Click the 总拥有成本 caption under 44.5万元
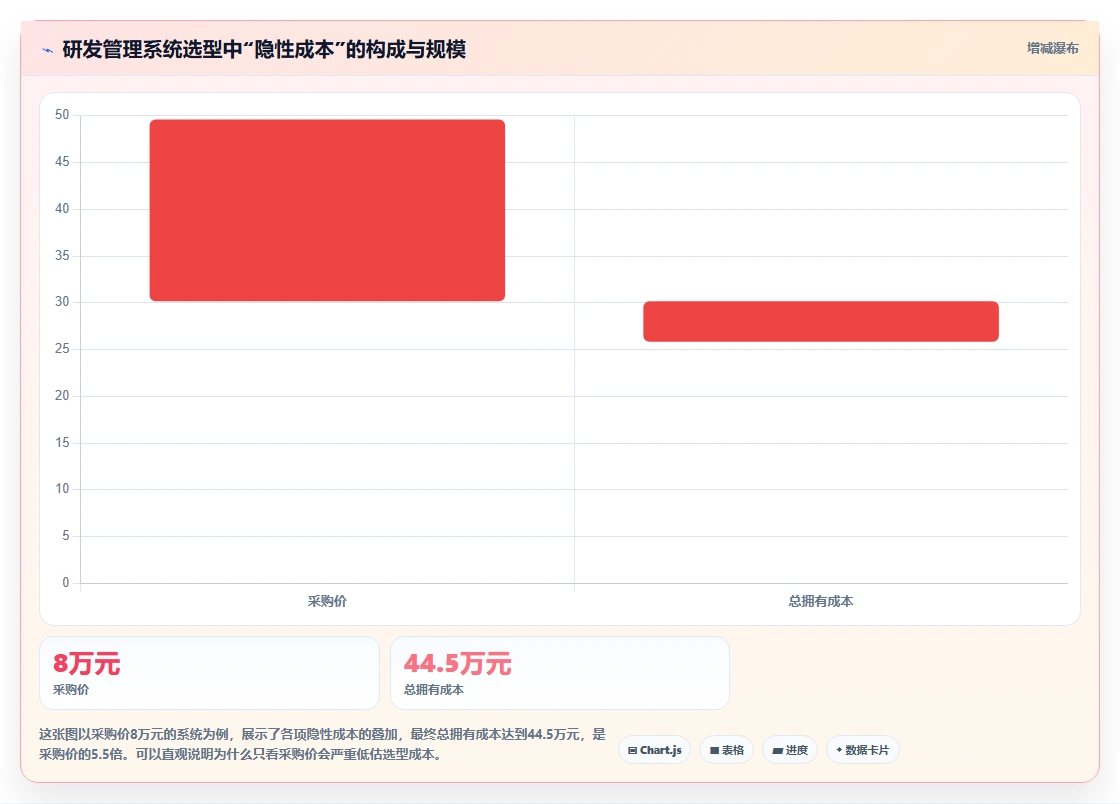 click(434, 690)
